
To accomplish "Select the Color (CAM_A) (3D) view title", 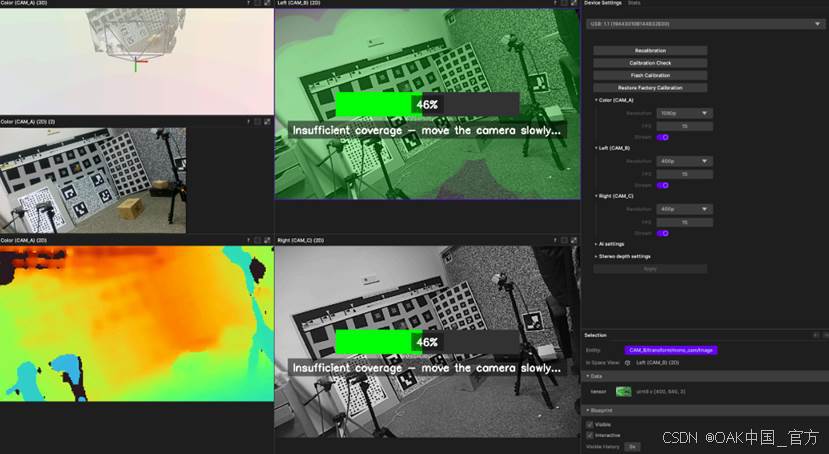I will coord(24,3).
